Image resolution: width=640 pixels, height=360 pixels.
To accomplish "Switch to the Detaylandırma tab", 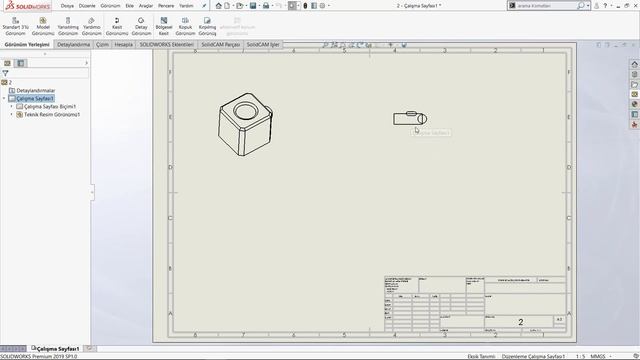I will pos(73,44).
